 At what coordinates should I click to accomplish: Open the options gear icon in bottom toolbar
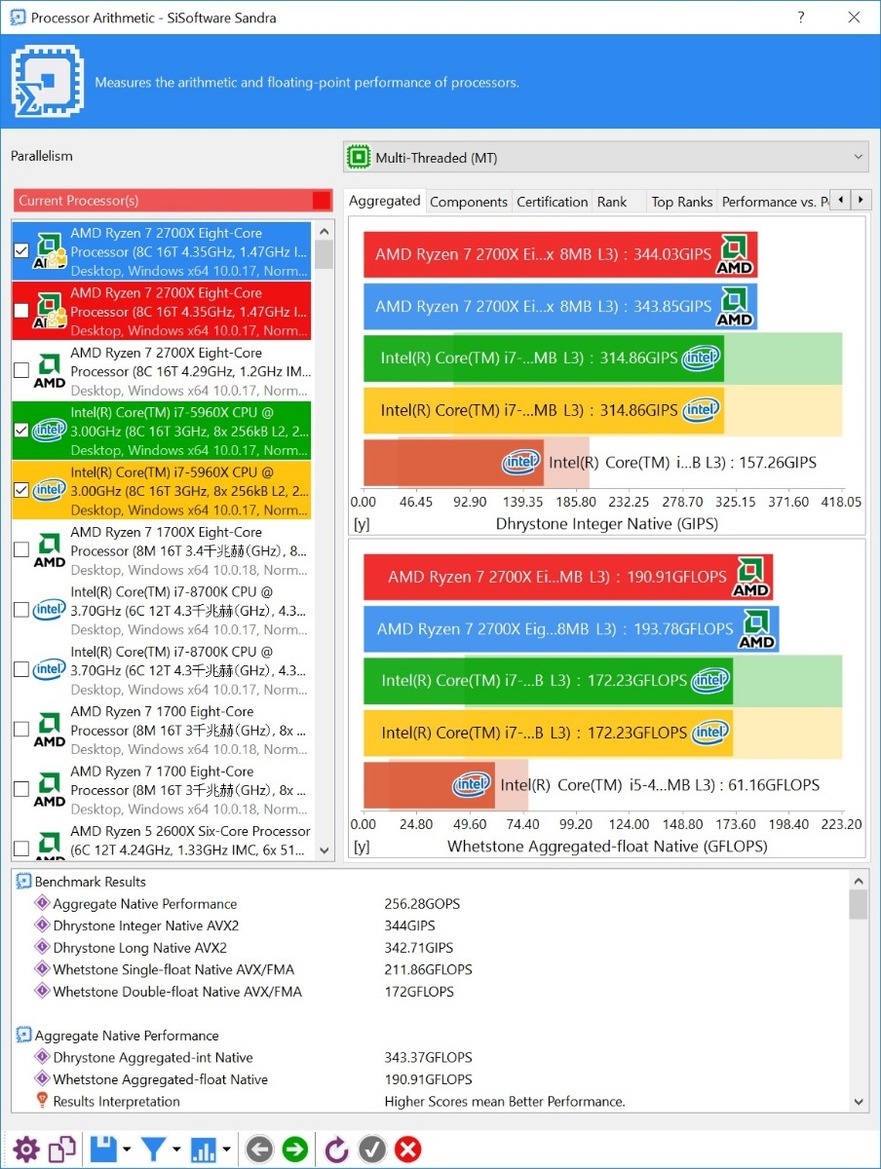click(x=26, y=1149)
